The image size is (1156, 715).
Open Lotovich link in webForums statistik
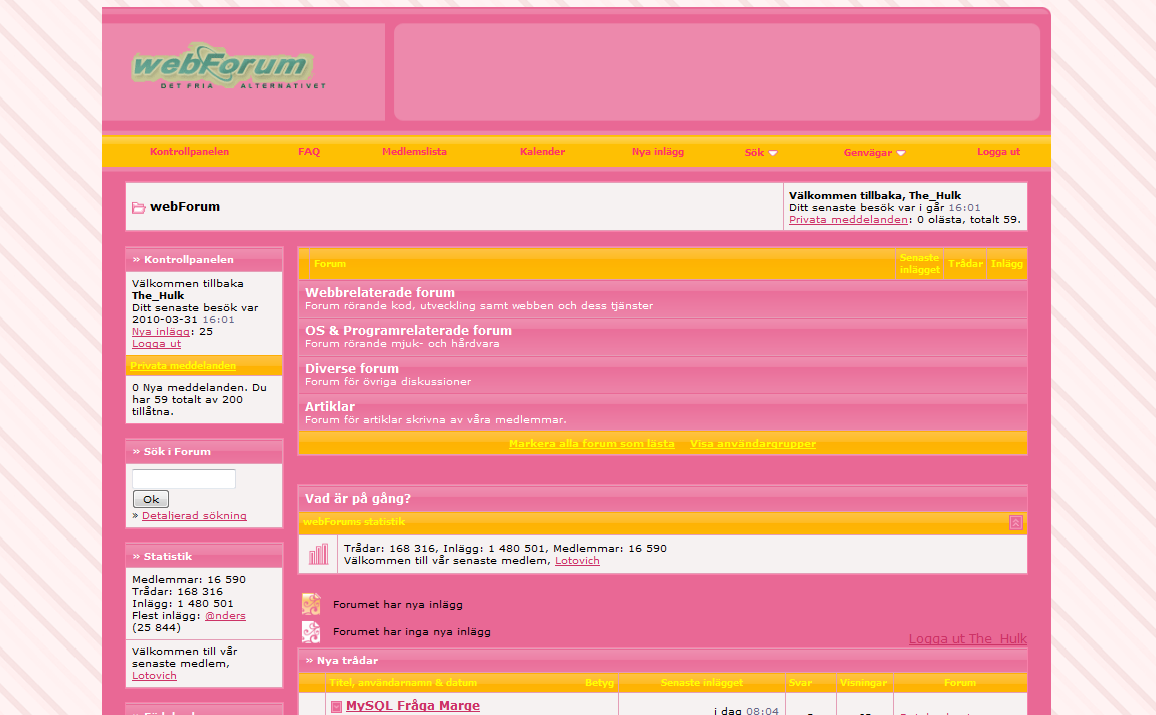click(x=577, y=561)
